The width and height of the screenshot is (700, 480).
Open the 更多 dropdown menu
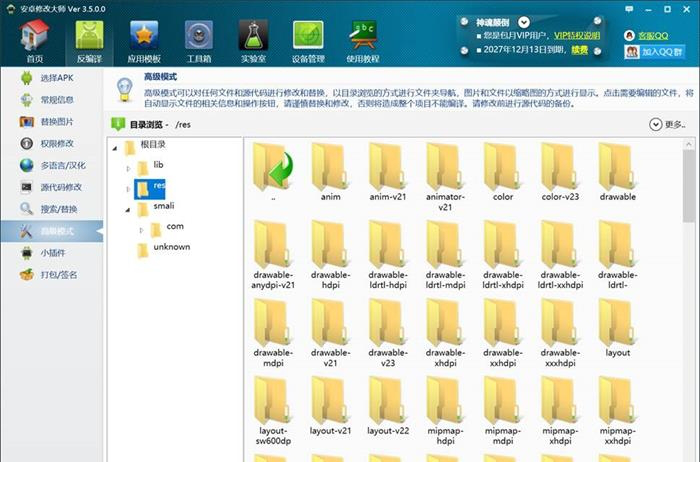click(x=667, y=125)
